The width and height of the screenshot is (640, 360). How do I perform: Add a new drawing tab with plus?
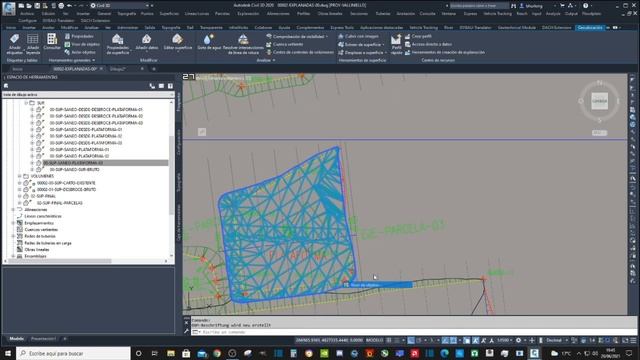(x=154, y=69)
